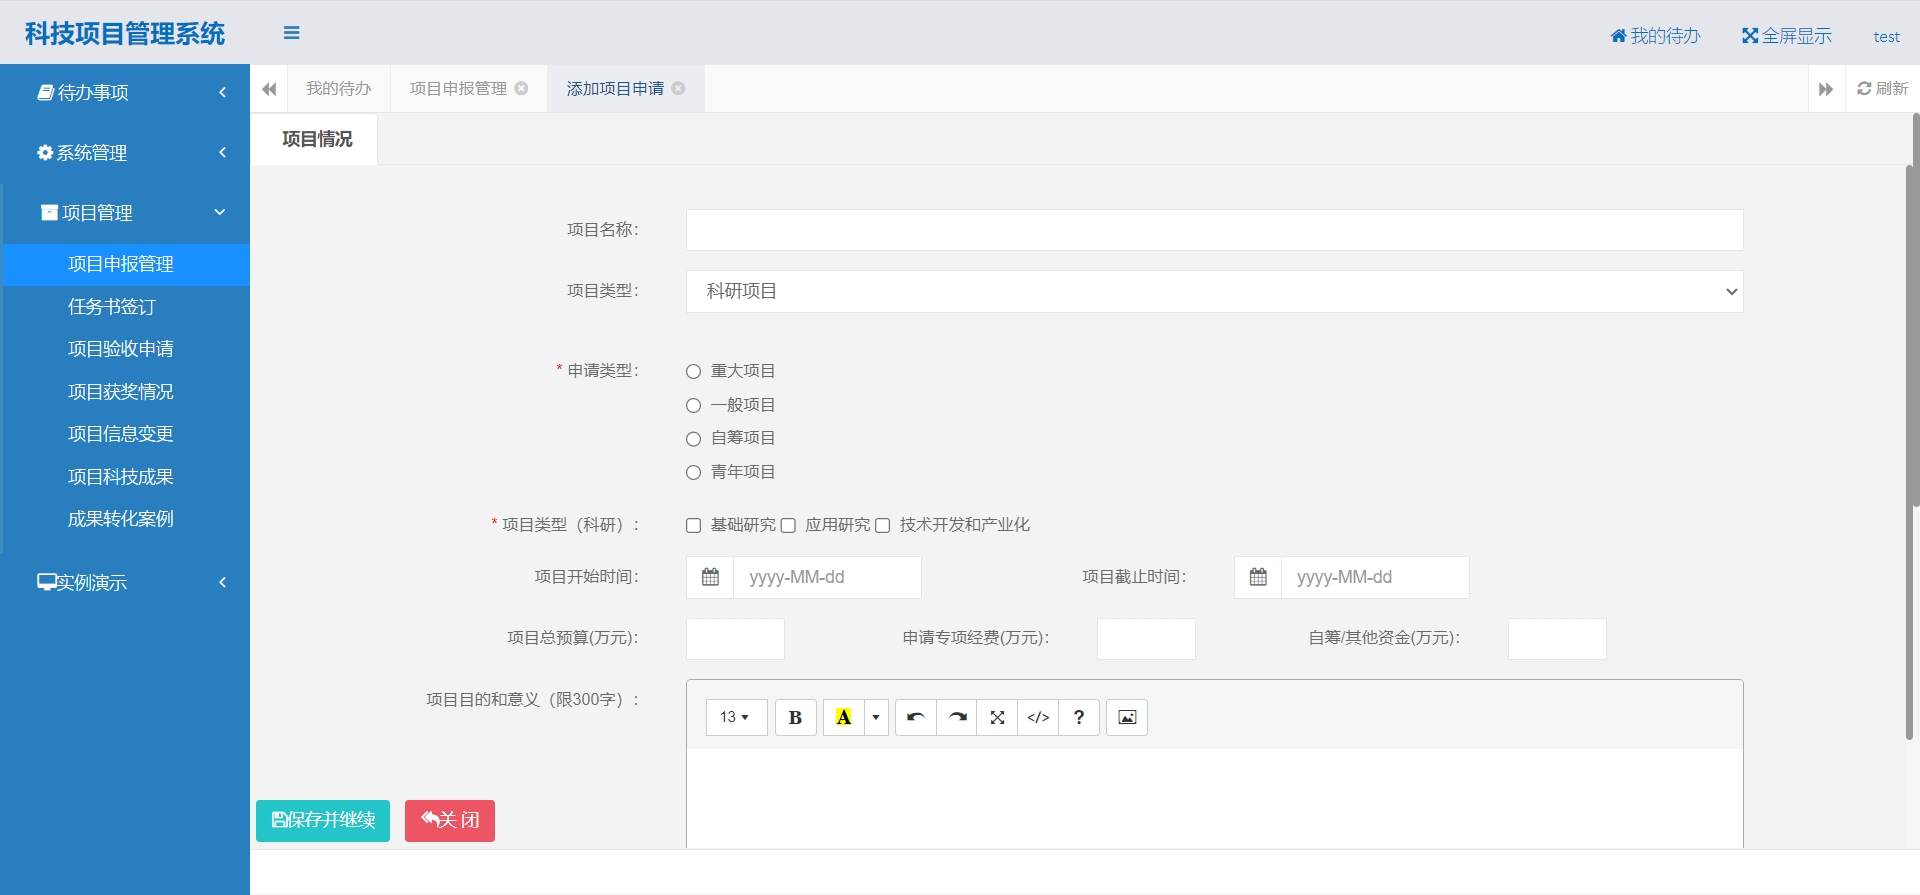Click the redo arrow in the editor
The image size is (1920, 895).
(x=957, y=717)
